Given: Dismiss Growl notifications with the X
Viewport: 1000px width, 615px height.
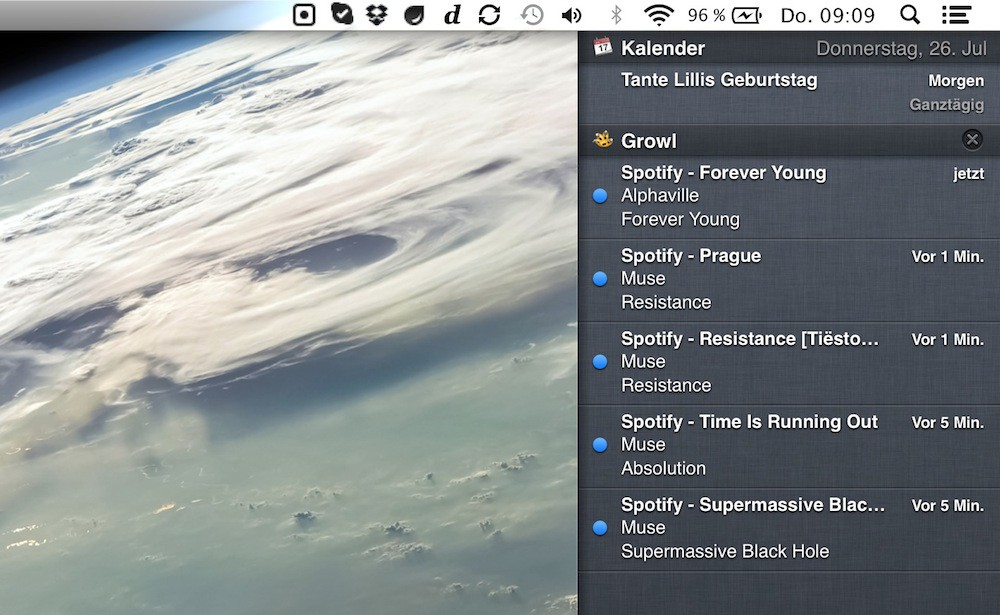Looking at the screenshot, I should coord(971,139).
